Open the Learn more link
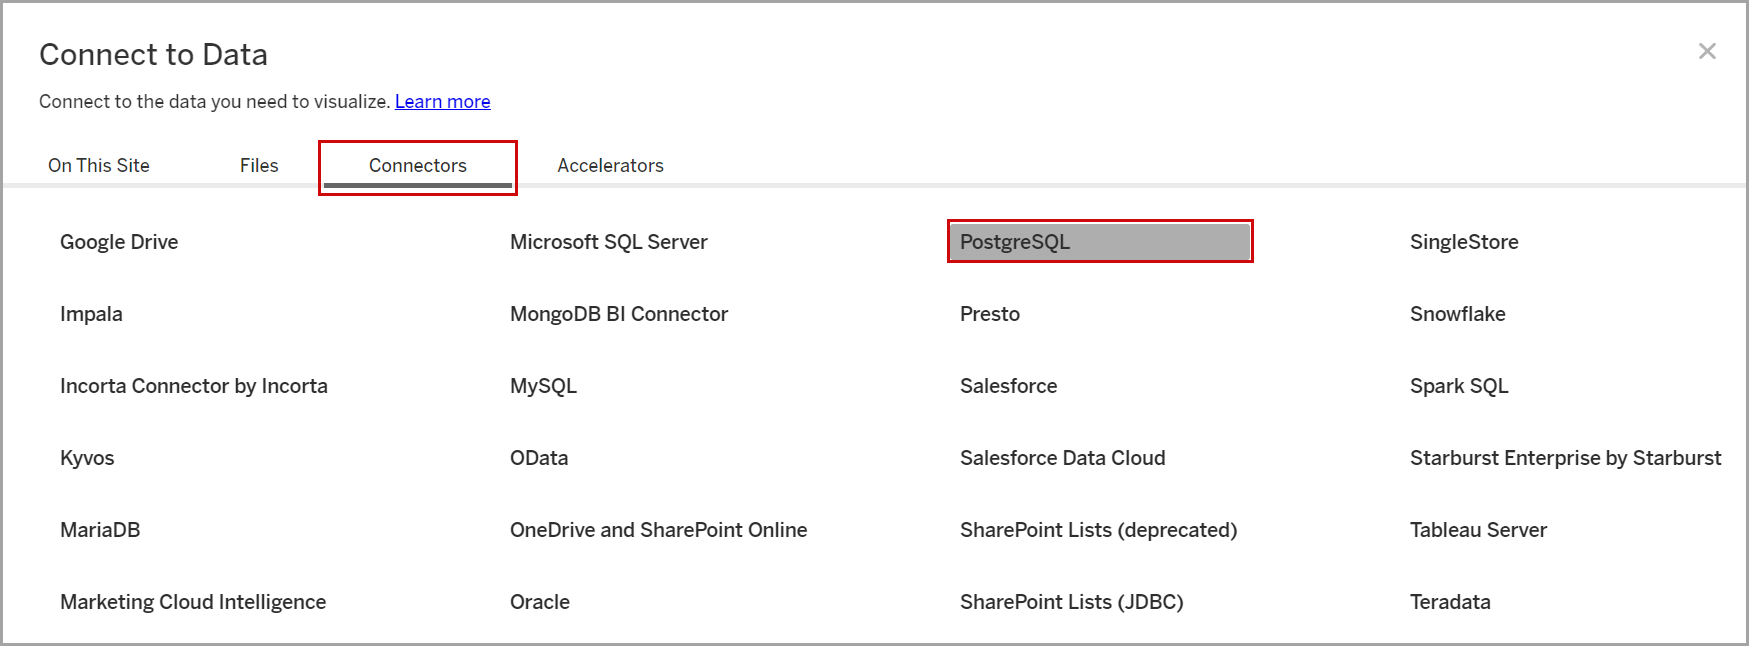 [442, 101]
